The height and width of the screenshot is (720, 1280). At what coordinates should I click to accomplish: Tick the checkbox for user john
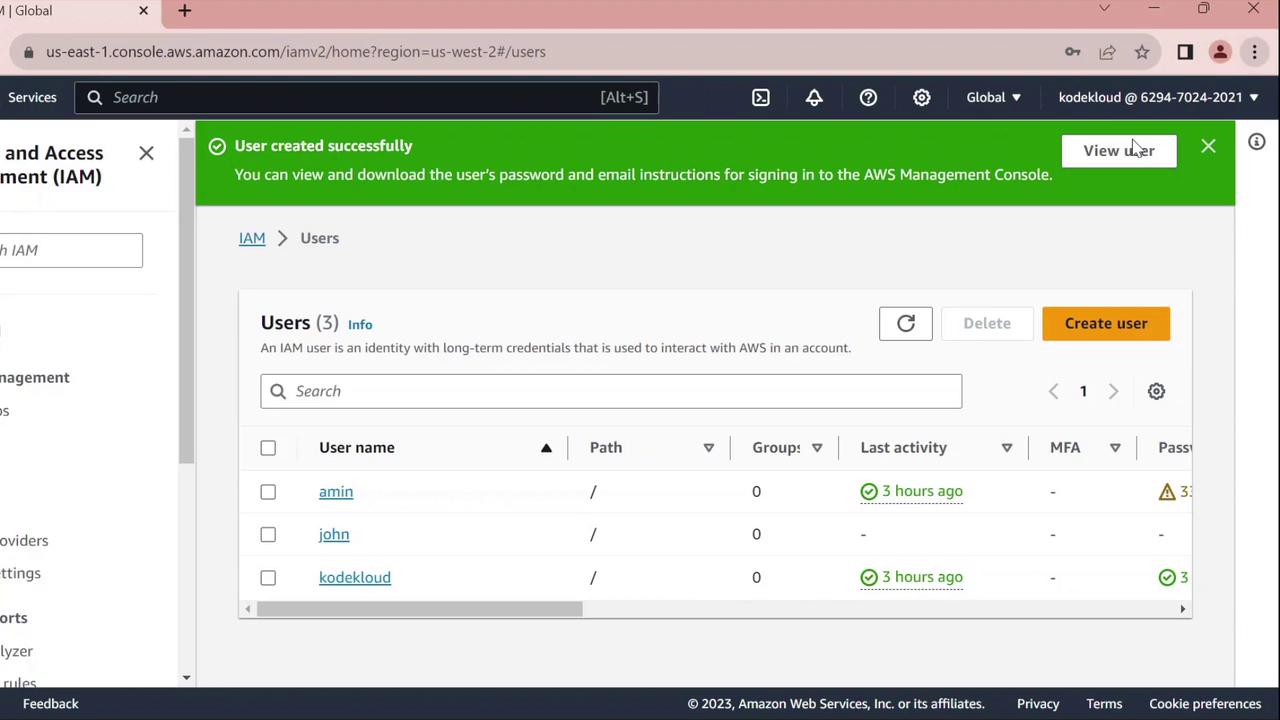pos(268,535)
